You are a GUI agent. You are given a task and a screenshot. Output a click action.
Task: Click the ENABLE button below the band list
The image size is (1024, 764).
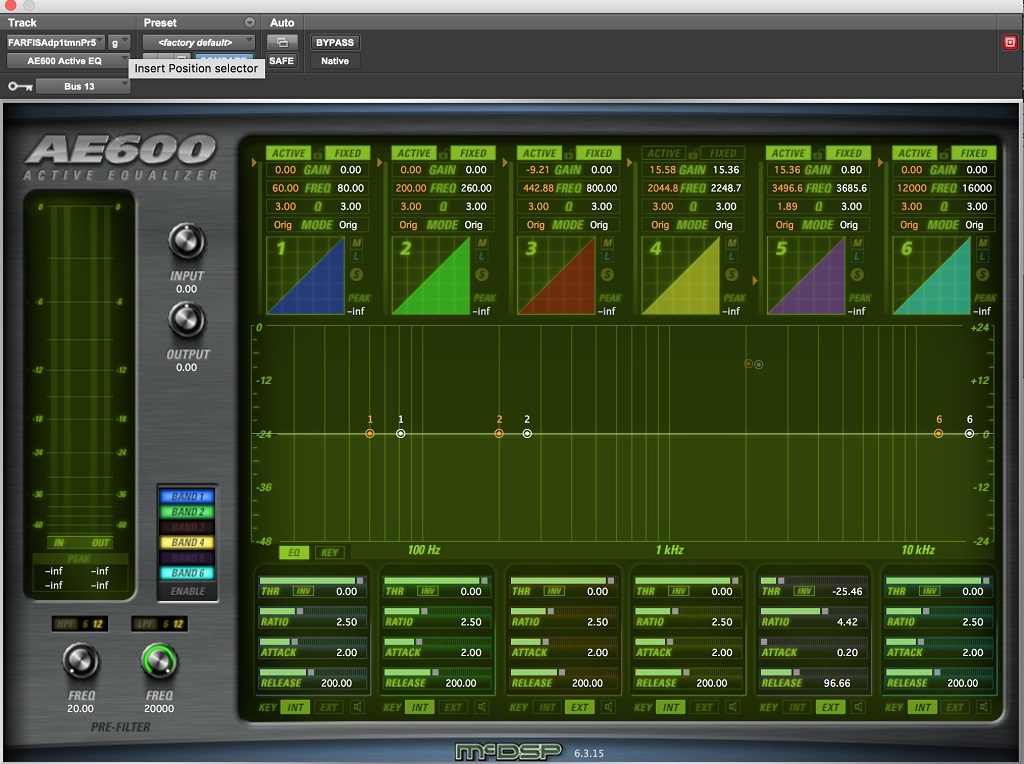click(x=187, y=591)
